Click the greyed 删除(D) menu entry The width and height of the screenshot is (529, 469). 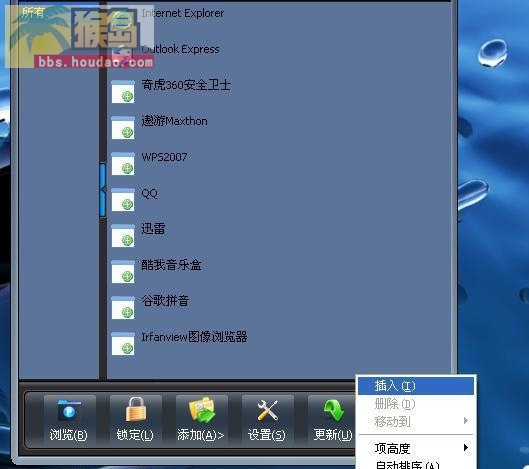416,404
